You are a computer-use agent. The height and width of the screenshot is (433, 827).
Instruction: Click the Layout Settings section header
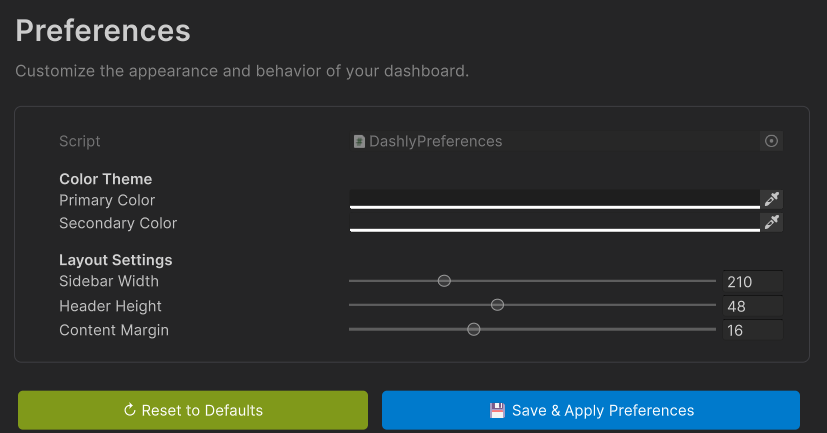[x=115, y=260]
